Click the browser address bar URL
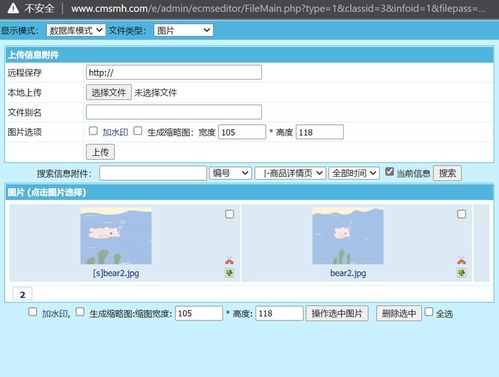Image resolution: width=499 pixels, height=377 pixels. pyautogui.click(x=278, y=8)
